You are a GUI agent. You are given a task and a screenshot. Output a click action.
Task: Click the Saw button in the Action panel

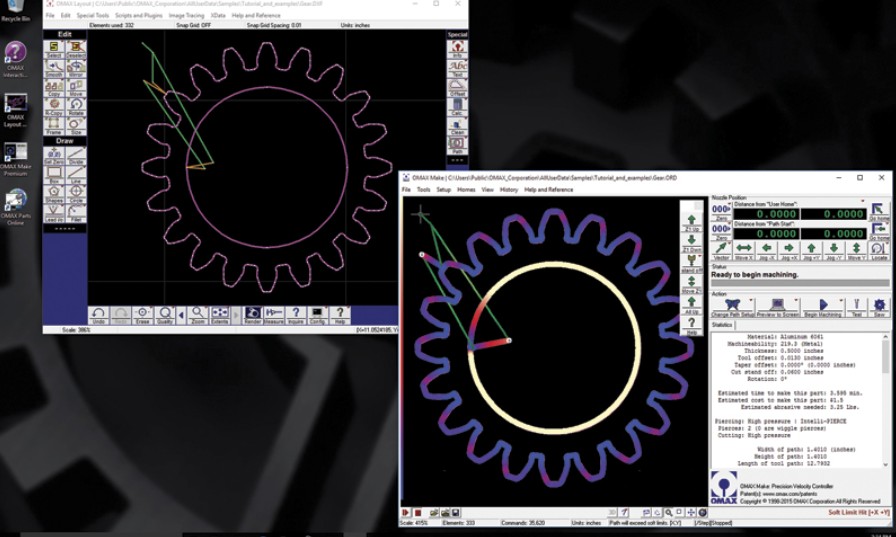[879, 307]
